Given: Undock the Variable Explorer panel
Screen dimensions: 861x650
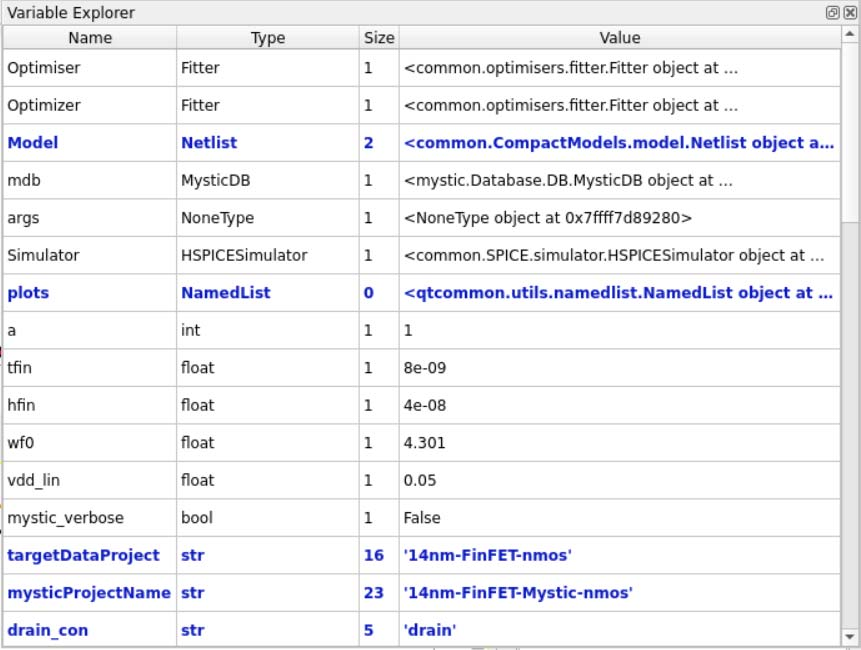Looking at the screenshot, I should click(832, 13).
